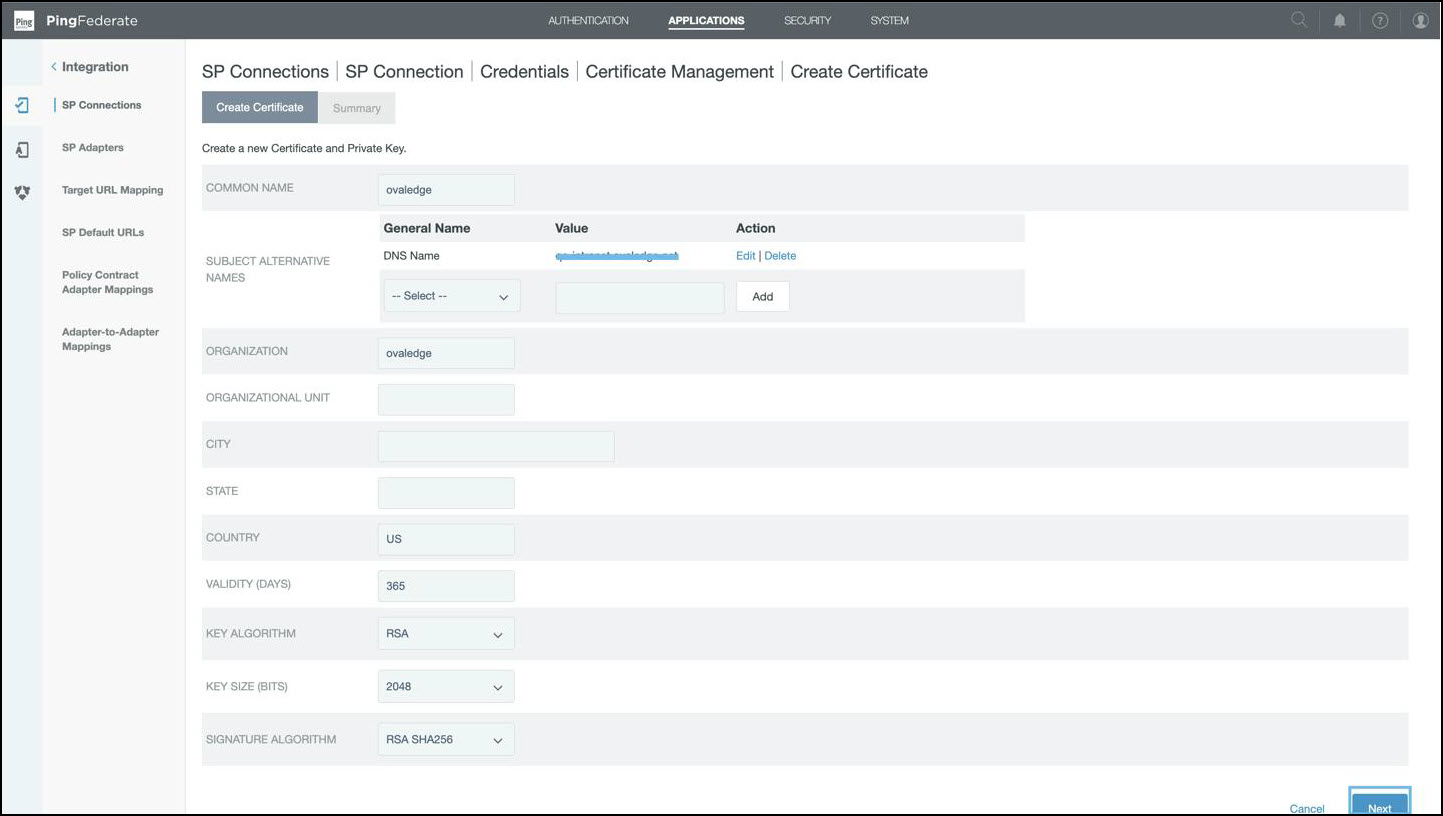Expand the General Name Select dropdown

pos(451,296)
